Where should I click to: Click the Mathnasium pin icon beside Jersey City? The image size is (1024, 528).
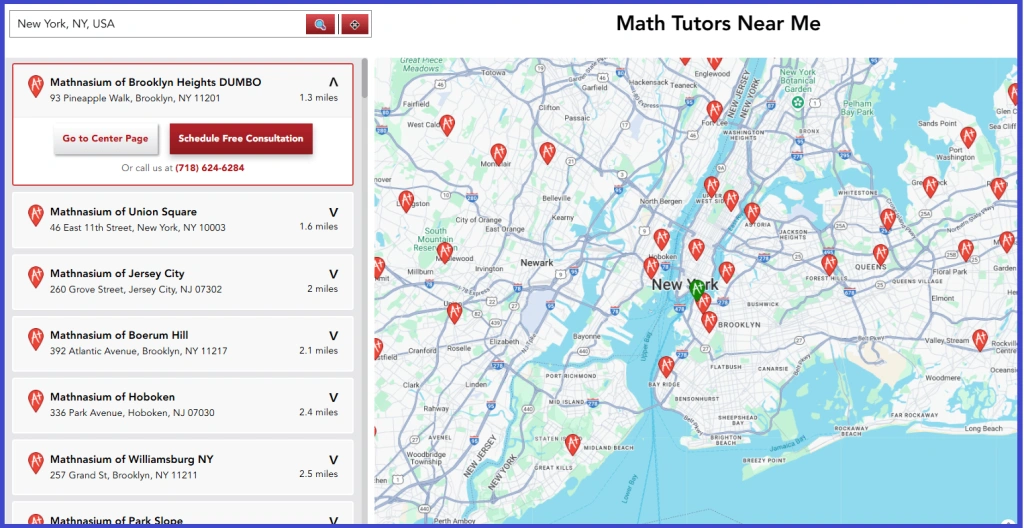point(36,277)
